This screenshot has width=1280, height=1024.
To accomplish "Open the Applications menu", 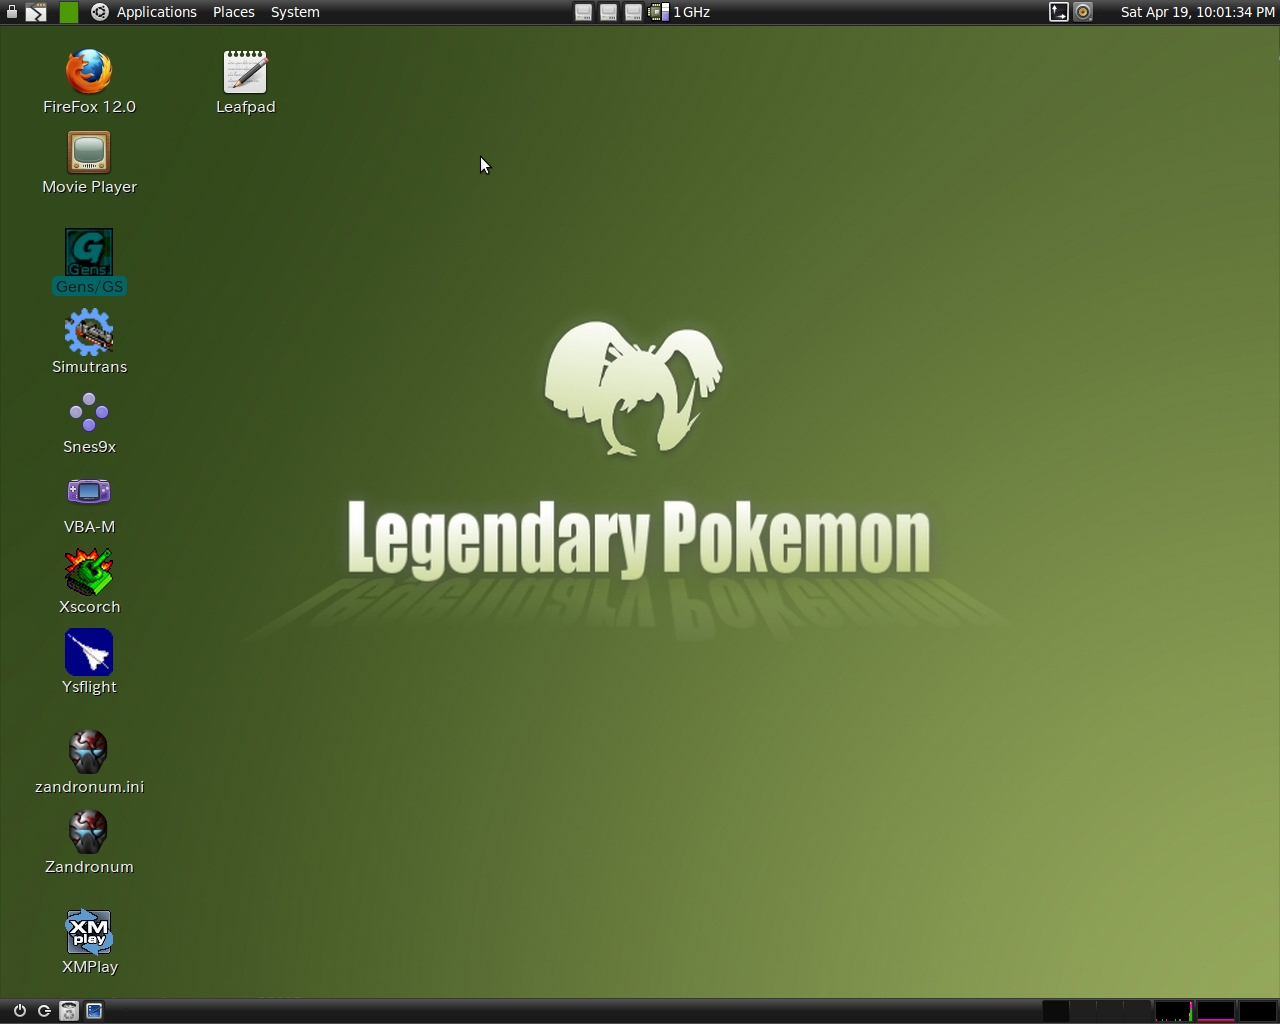I will pos(155,12).
